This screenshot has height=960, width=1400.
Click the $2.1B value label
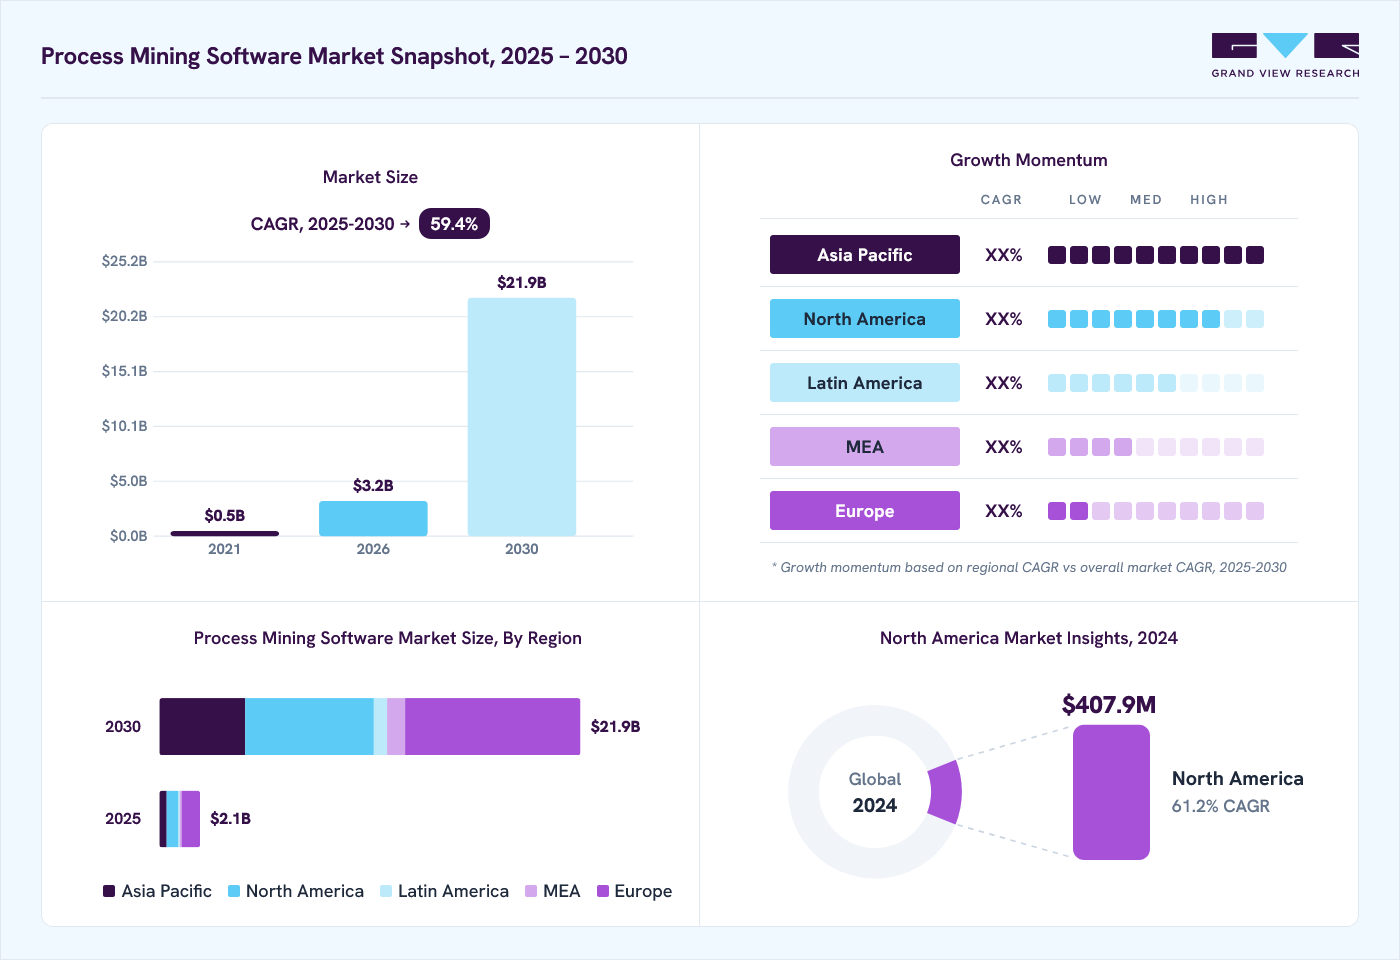(x=230, y=818)
